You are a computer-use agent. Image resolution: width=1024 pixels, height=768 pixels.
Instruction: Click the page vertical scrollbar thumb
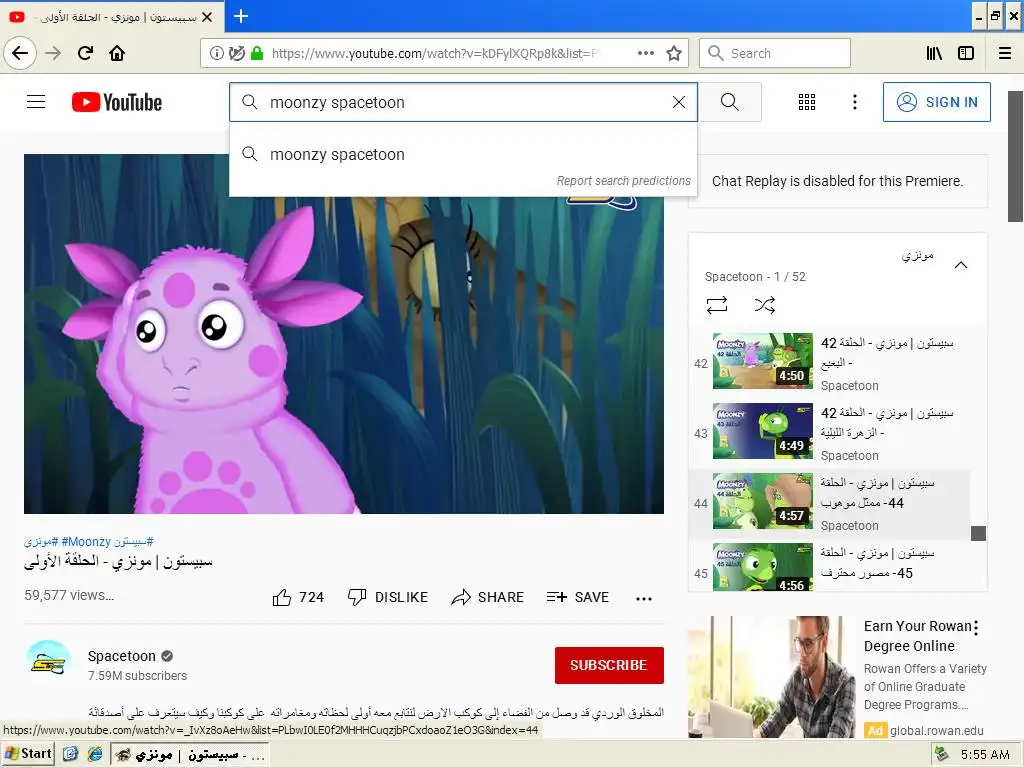point(1016,157)
